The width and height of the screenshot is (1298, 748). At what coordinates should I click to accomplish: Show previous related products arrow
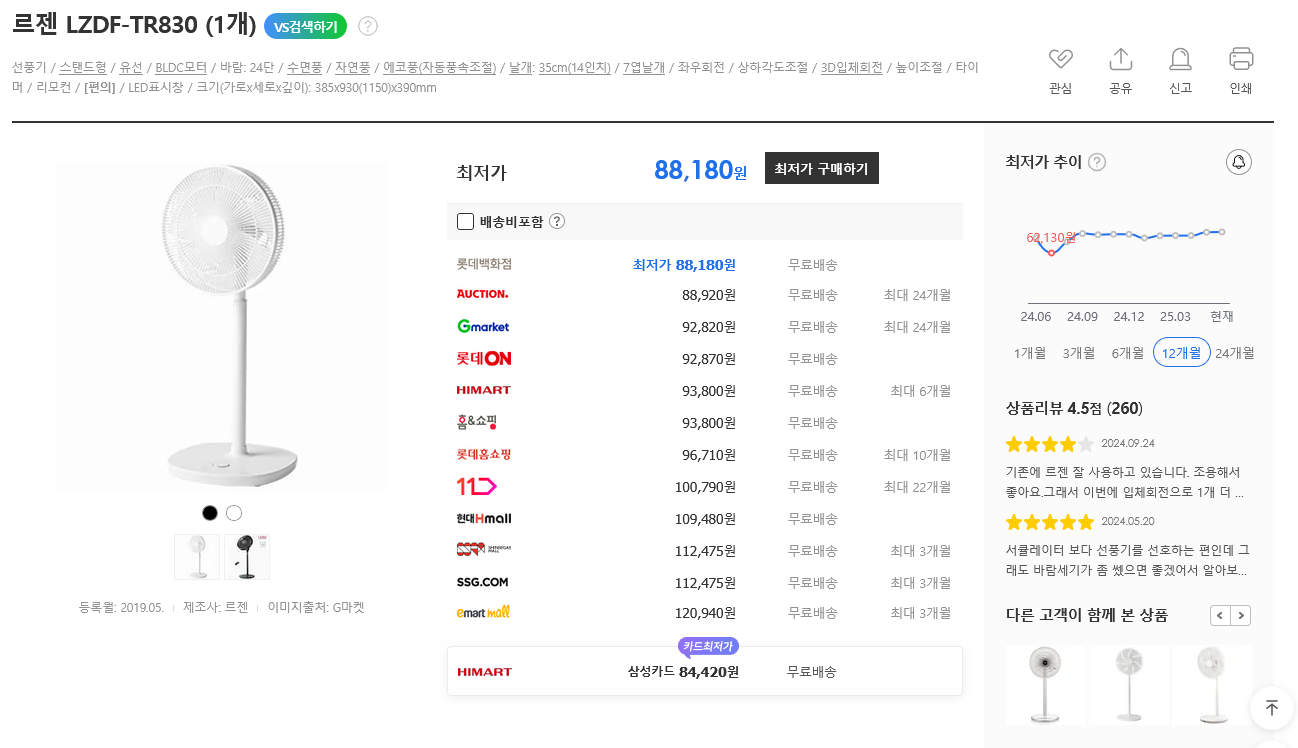(1220, 615)
